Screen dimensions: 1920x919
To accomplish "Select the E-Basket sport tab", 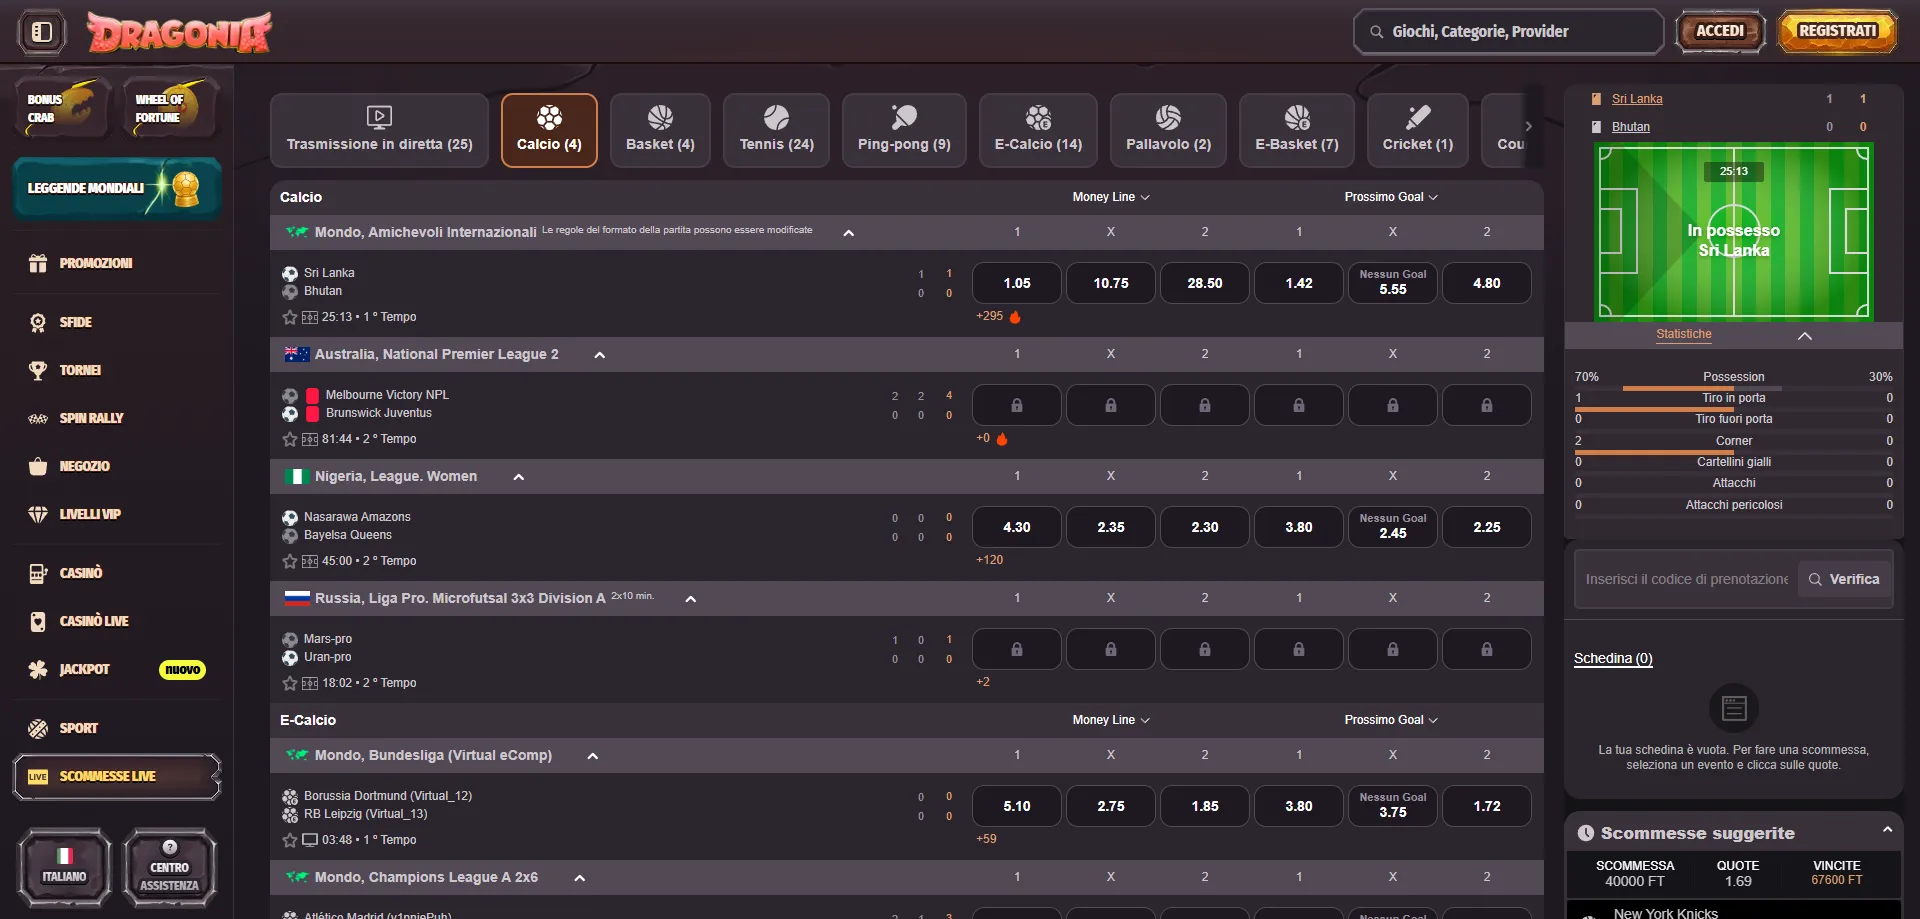I will [1297, 130].
